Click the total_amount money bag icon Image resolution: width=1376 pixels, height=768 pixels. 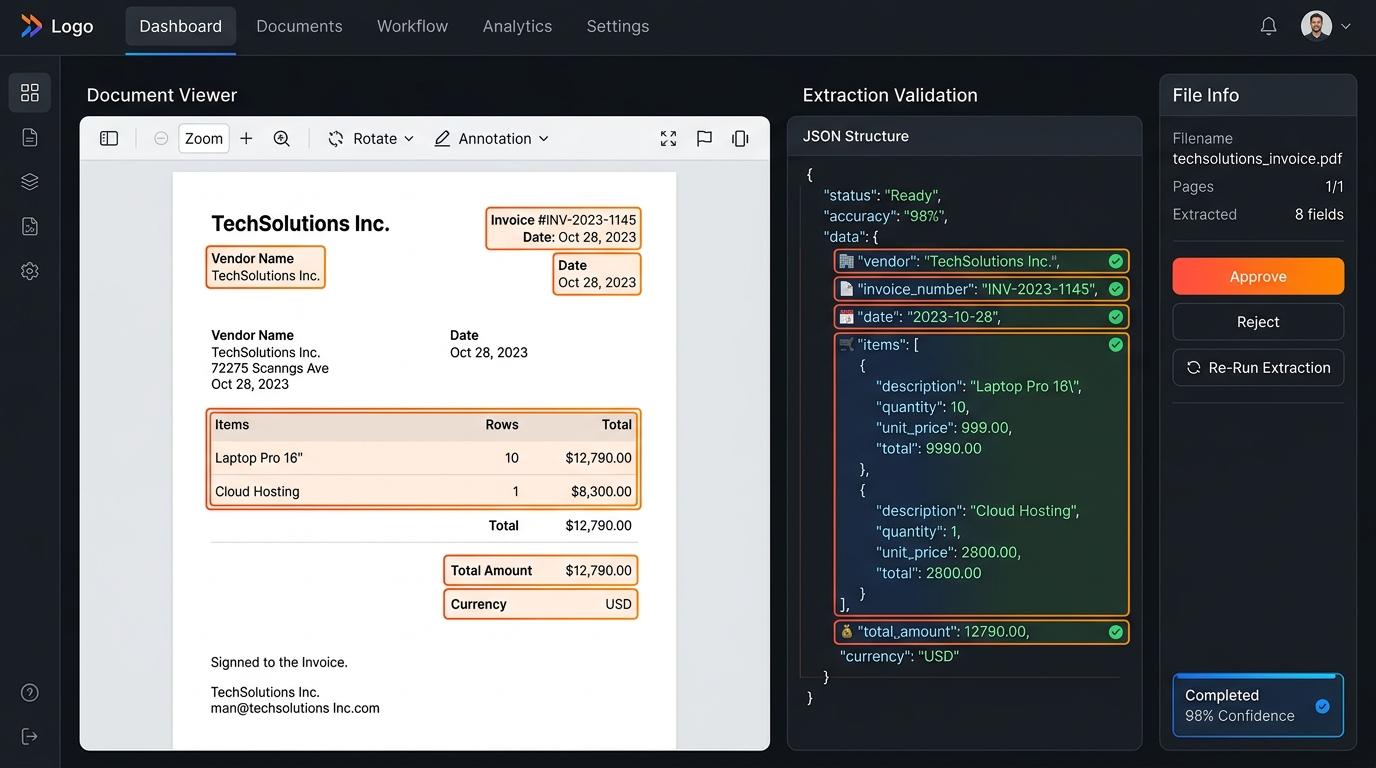pyautogui.click(x=847, y=632)
